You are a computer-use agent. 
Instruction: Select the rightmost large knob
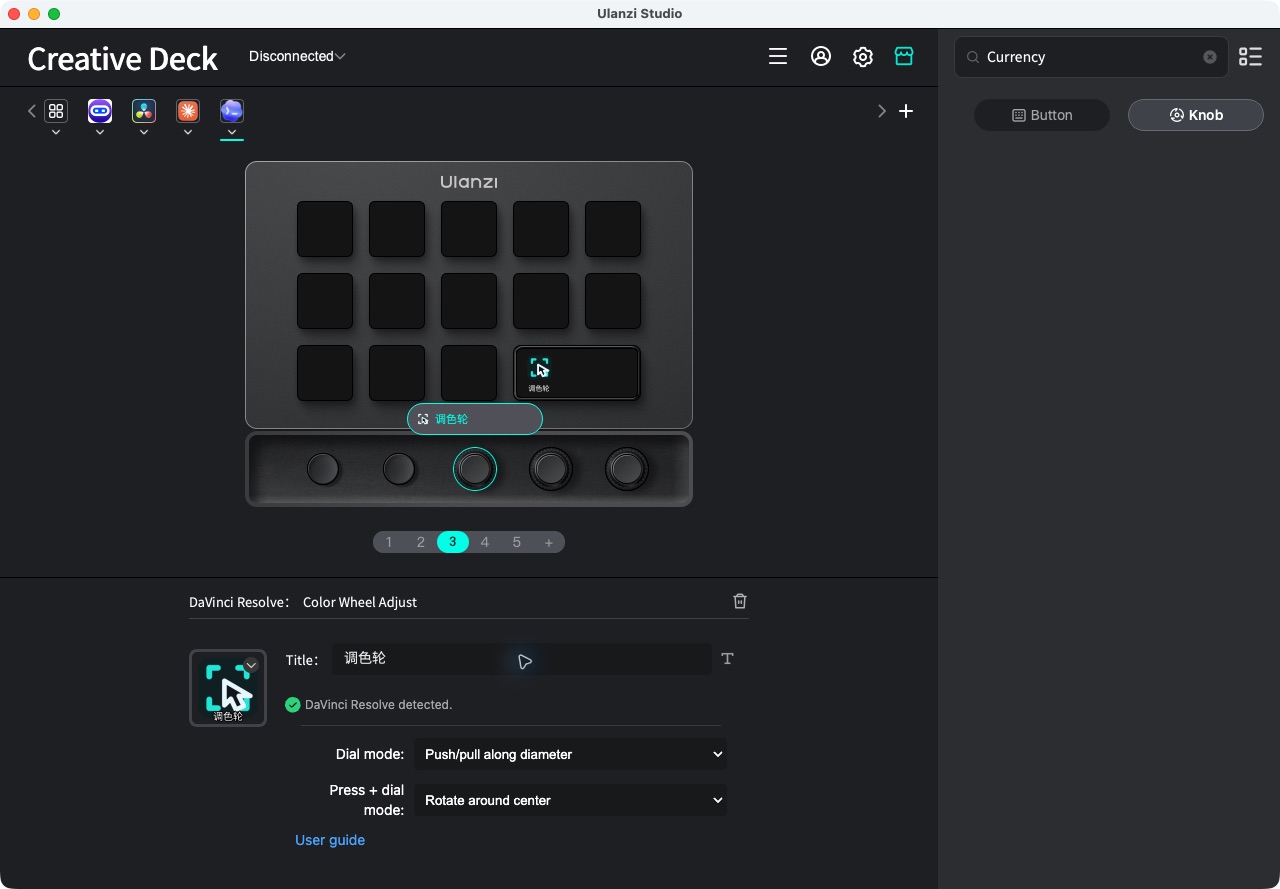coord(627,469)
